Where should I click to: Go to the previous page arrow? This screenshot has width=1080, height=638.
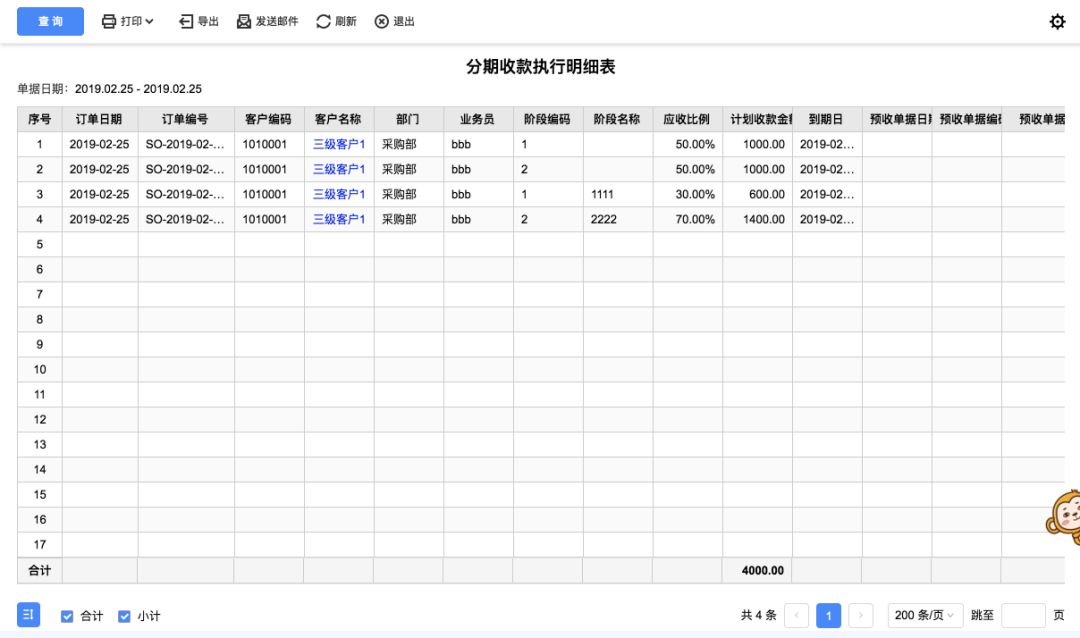click(796, 615)
